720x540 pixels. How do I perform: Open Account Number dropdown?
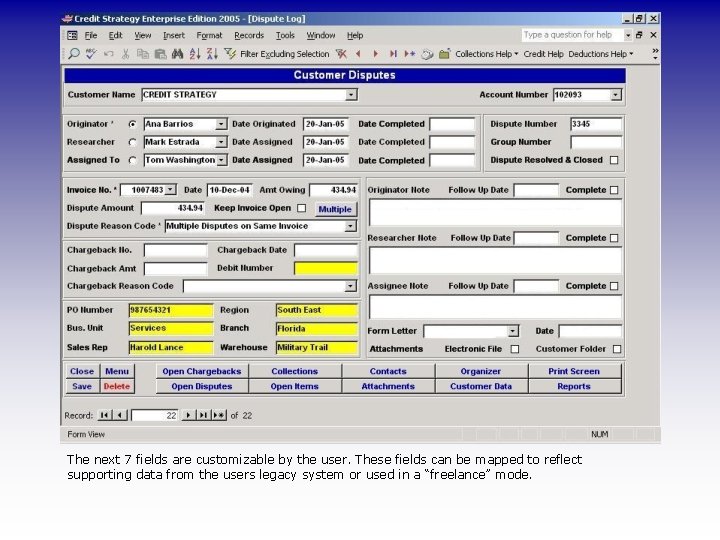click(616, 95)
